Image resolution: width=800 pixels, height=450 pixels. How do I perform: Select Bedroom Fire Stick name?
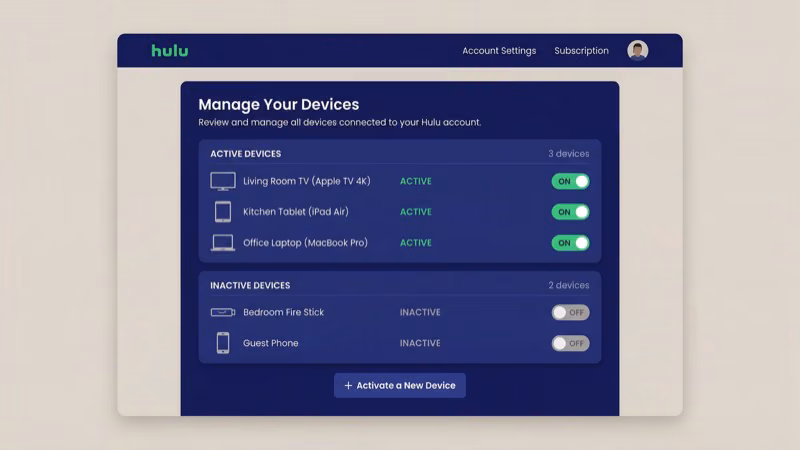pyautogui.click(x=283, y=312)
